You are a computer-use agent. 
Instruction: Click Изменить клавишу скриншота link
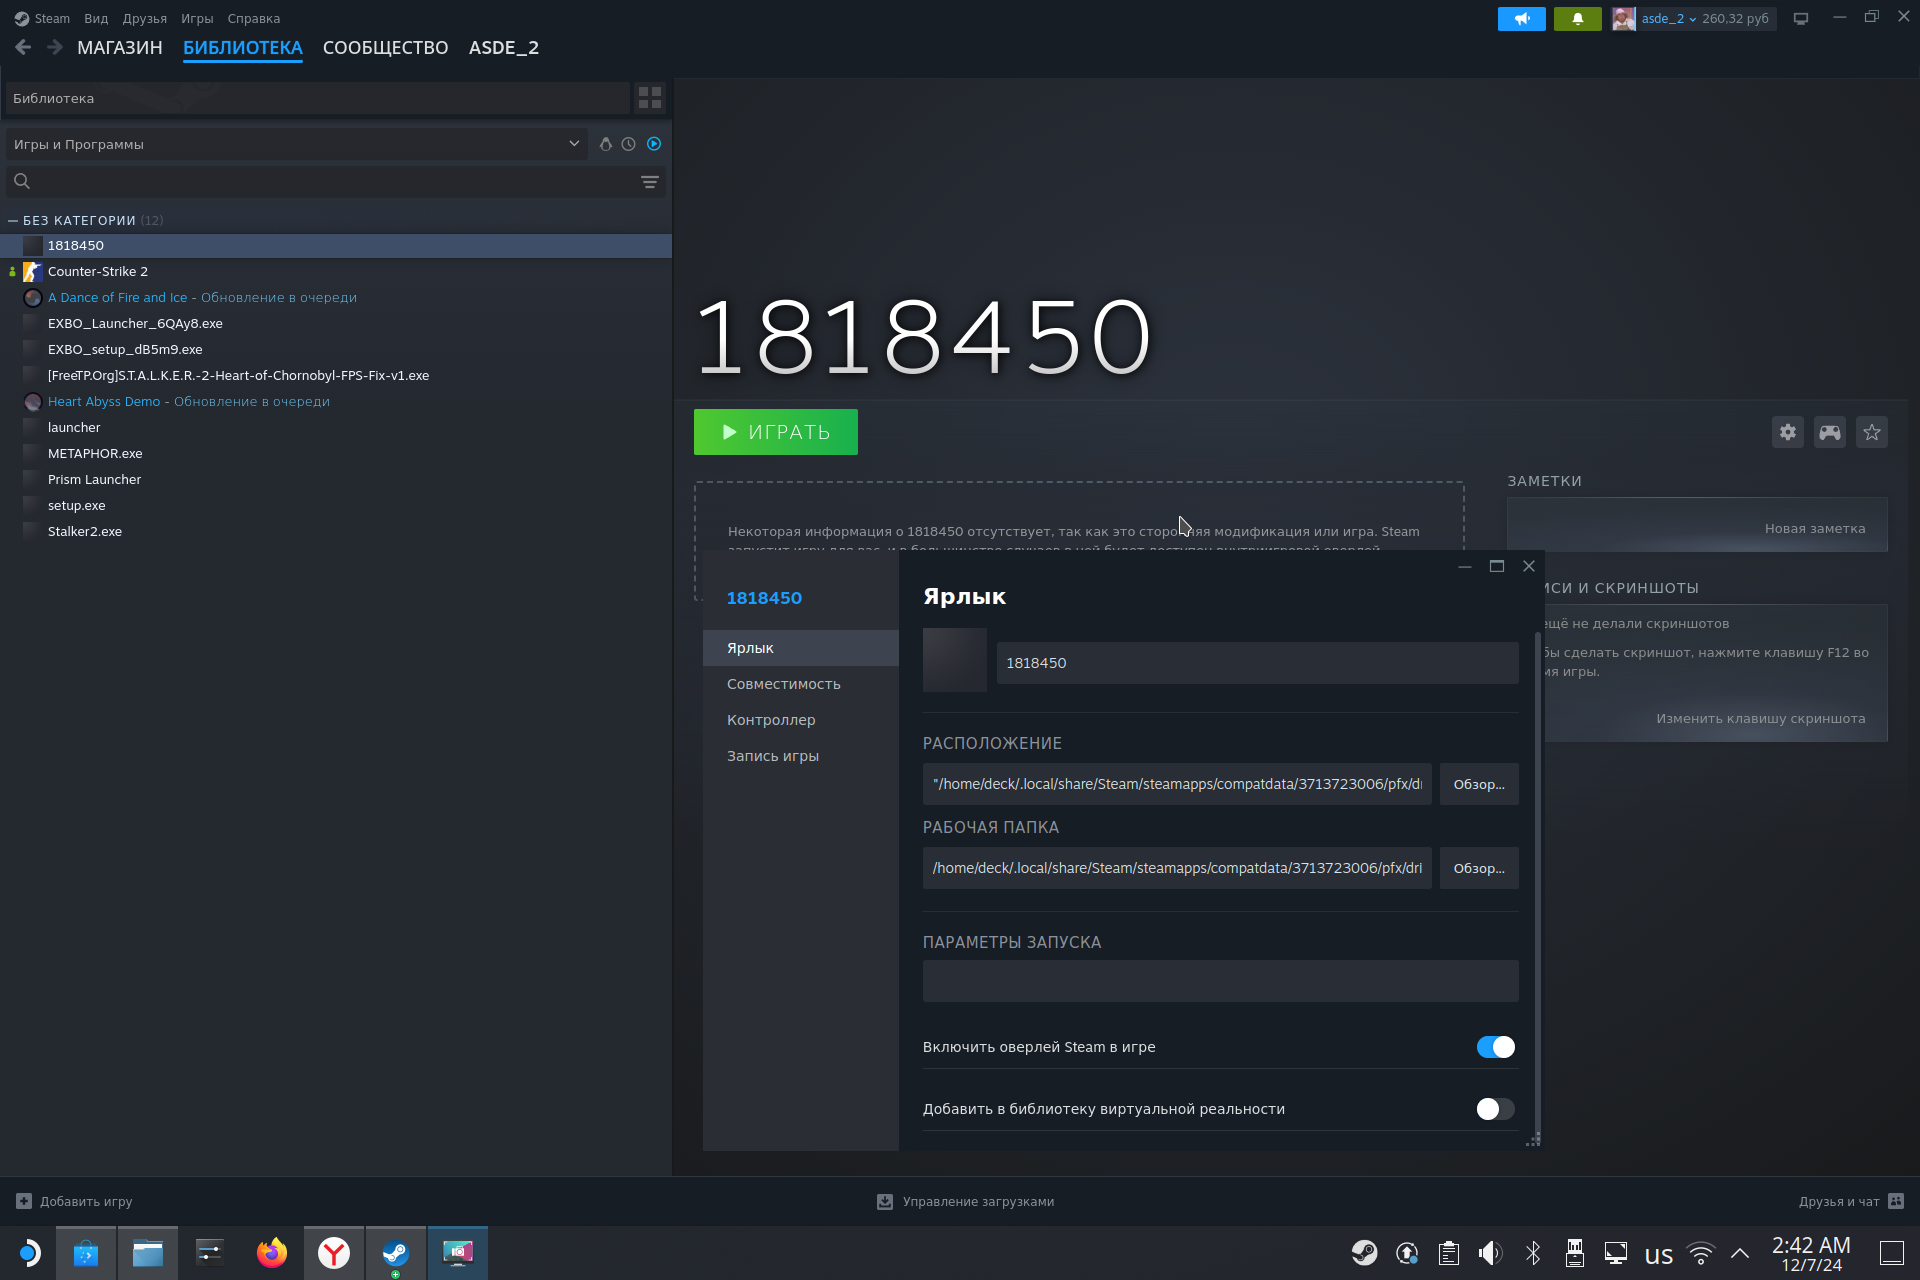[1761, 719]
